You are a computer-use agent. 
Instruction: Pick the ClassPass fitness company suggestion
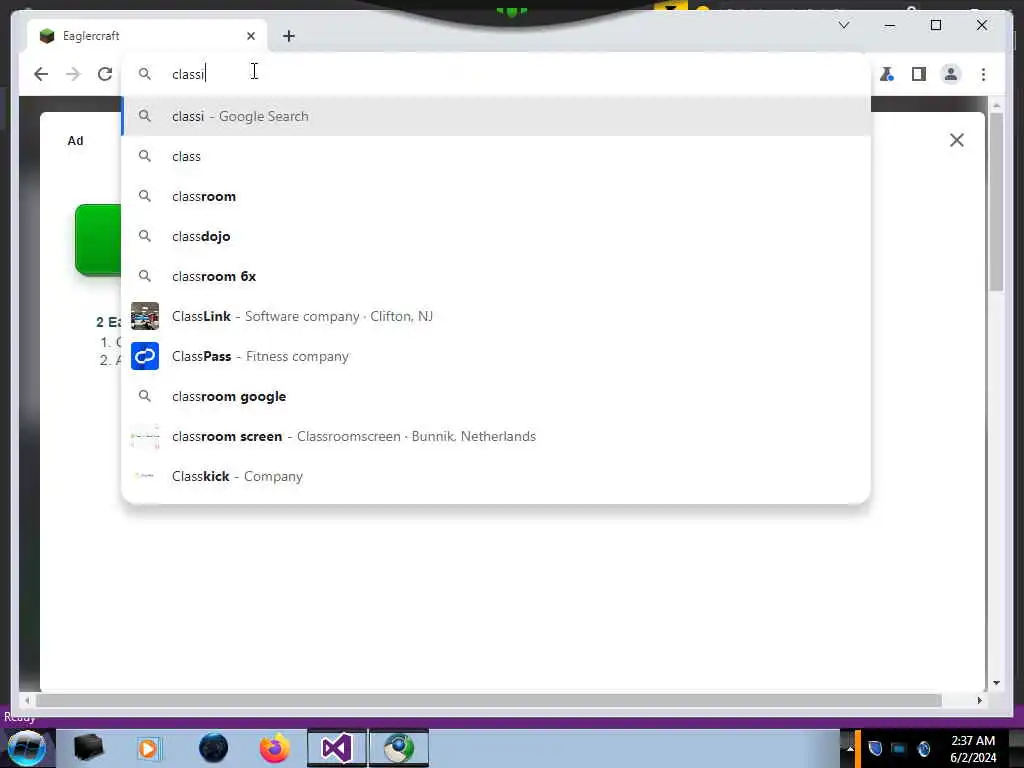click(x=496, y=356)
